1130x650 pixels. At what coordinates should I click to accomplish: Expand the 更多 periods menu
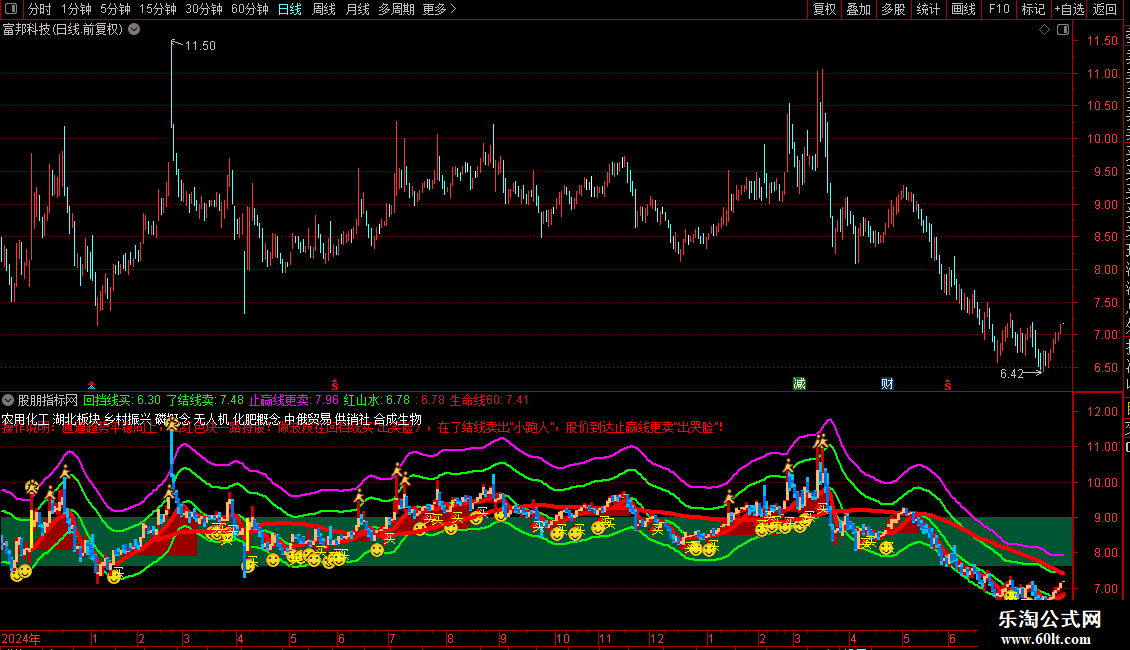439,9
